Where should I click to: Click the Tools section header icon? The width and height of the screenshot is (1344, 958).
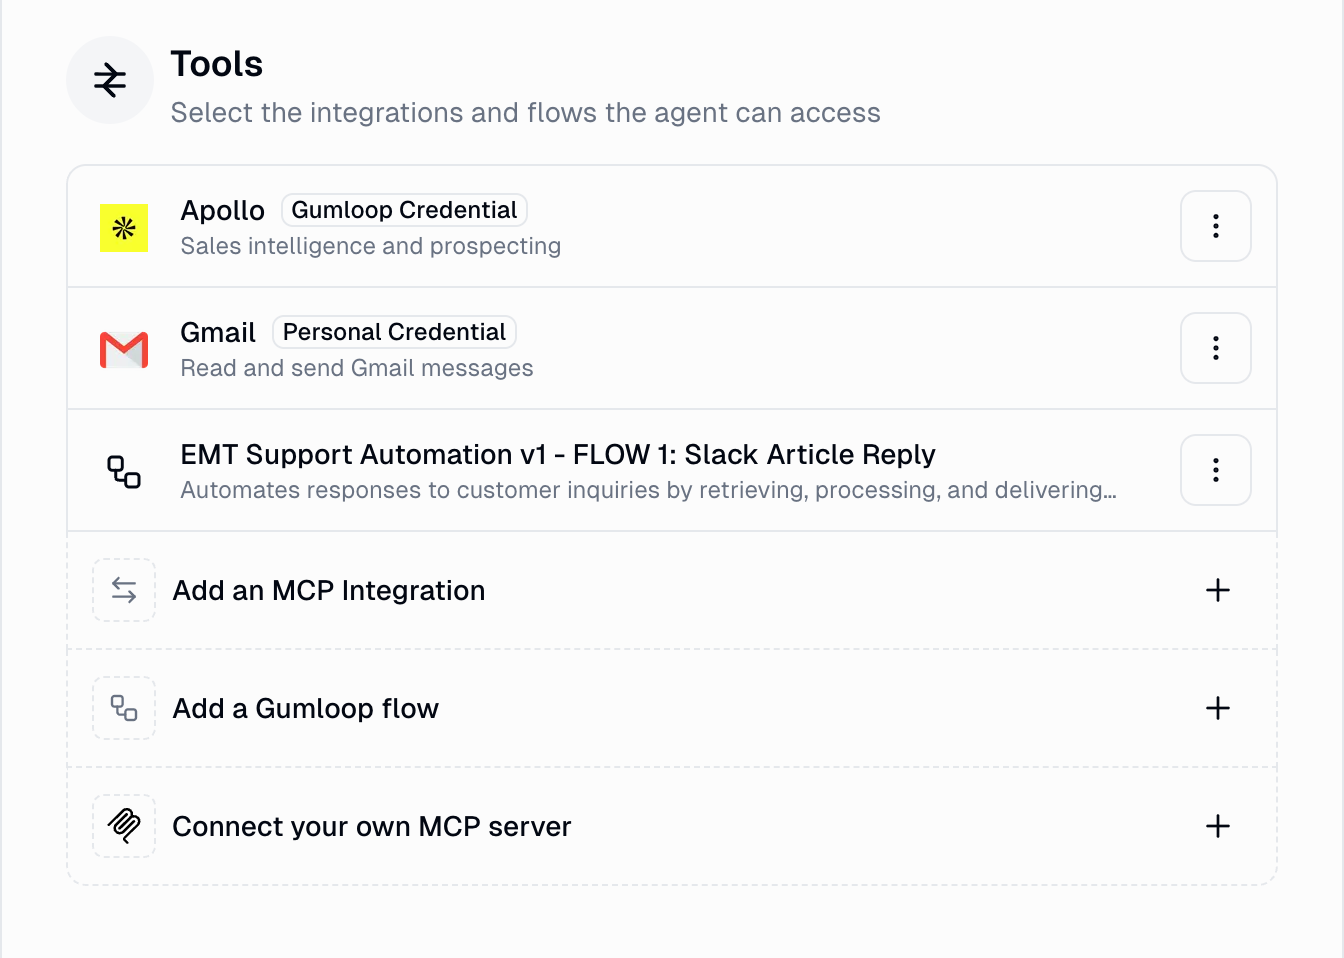(110, 80)
